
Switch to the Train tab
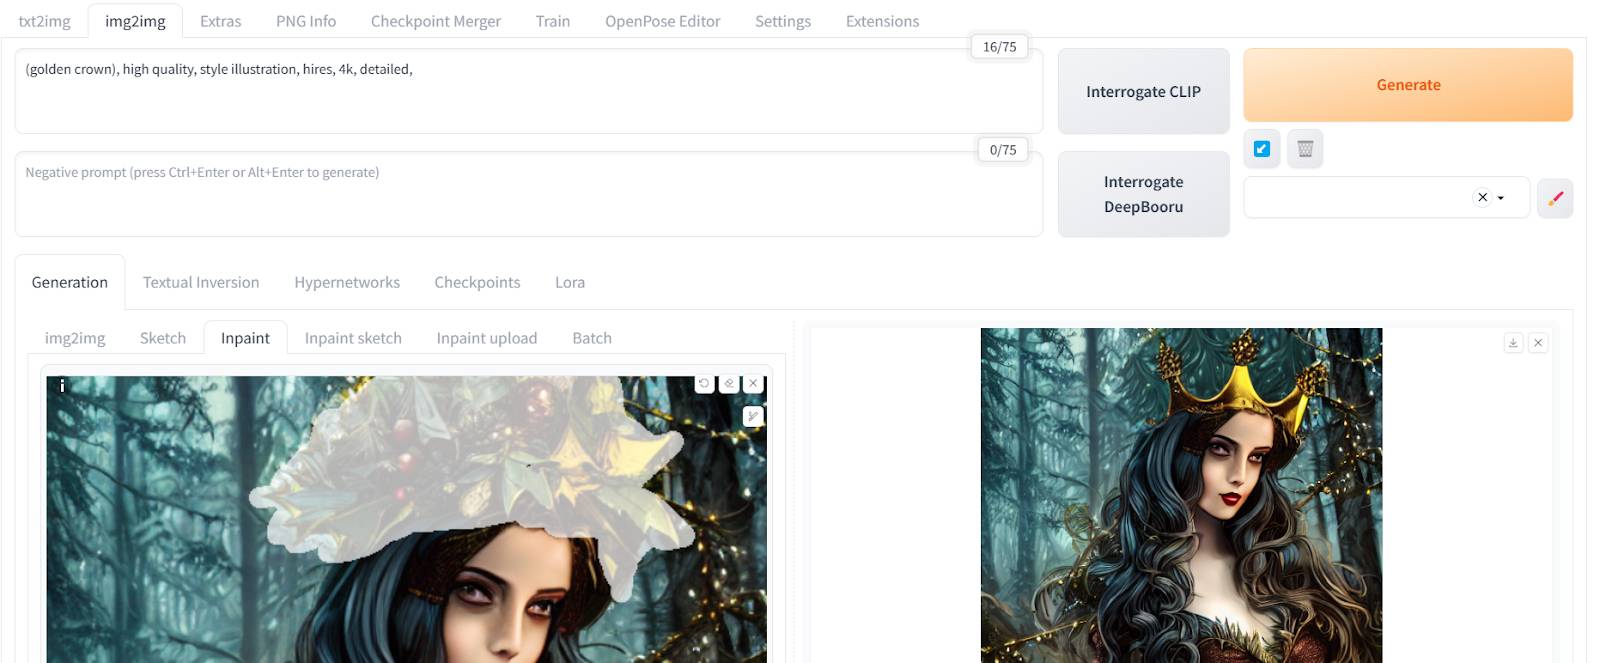tap(552, 21)
